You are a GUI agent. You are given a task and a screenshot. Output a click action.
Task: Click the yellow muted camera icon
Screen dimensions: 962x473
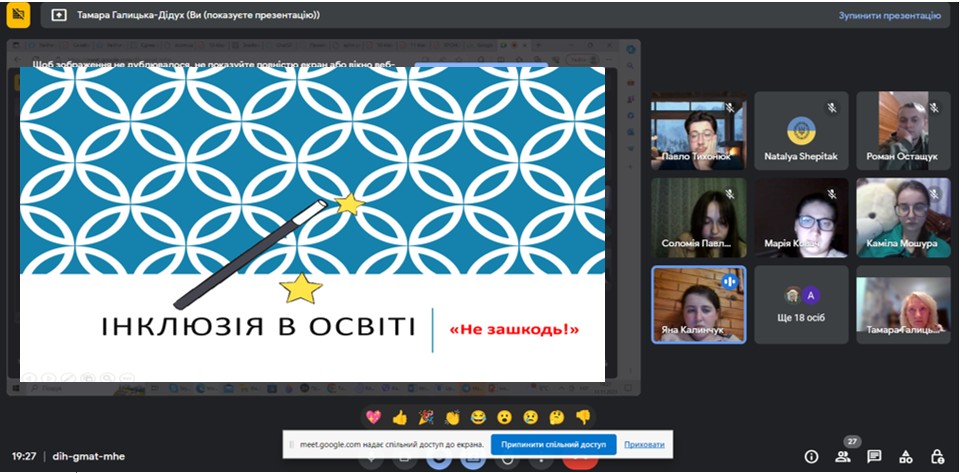pyautogui.click(x=18, y=15)
